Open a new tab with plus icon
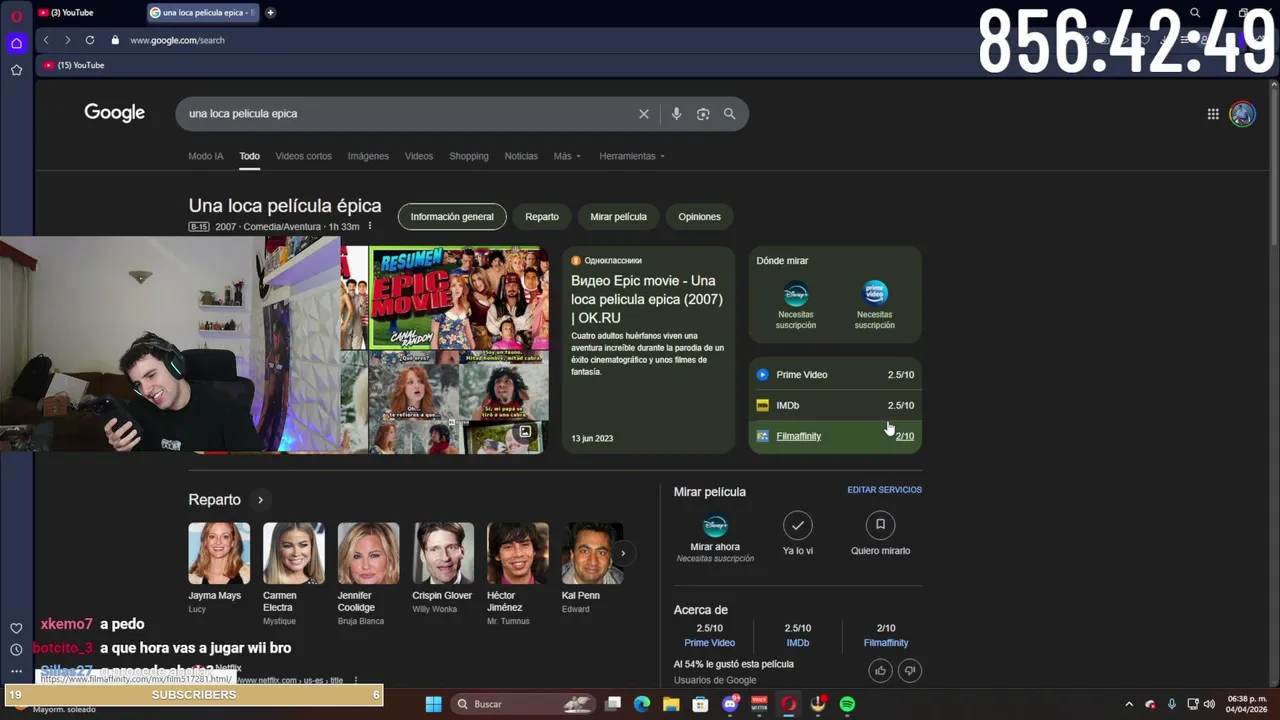1280x720 pixels. [x=270, y=12]
